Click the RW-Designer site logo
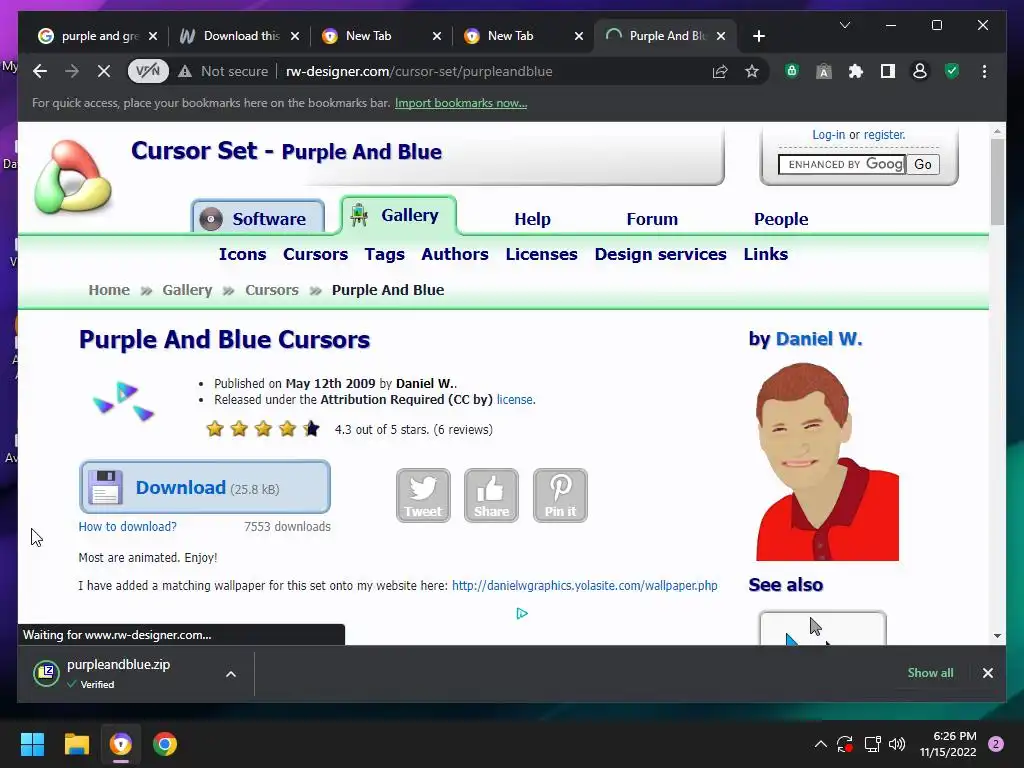The image size is (1024, 768). pos(72,176)
